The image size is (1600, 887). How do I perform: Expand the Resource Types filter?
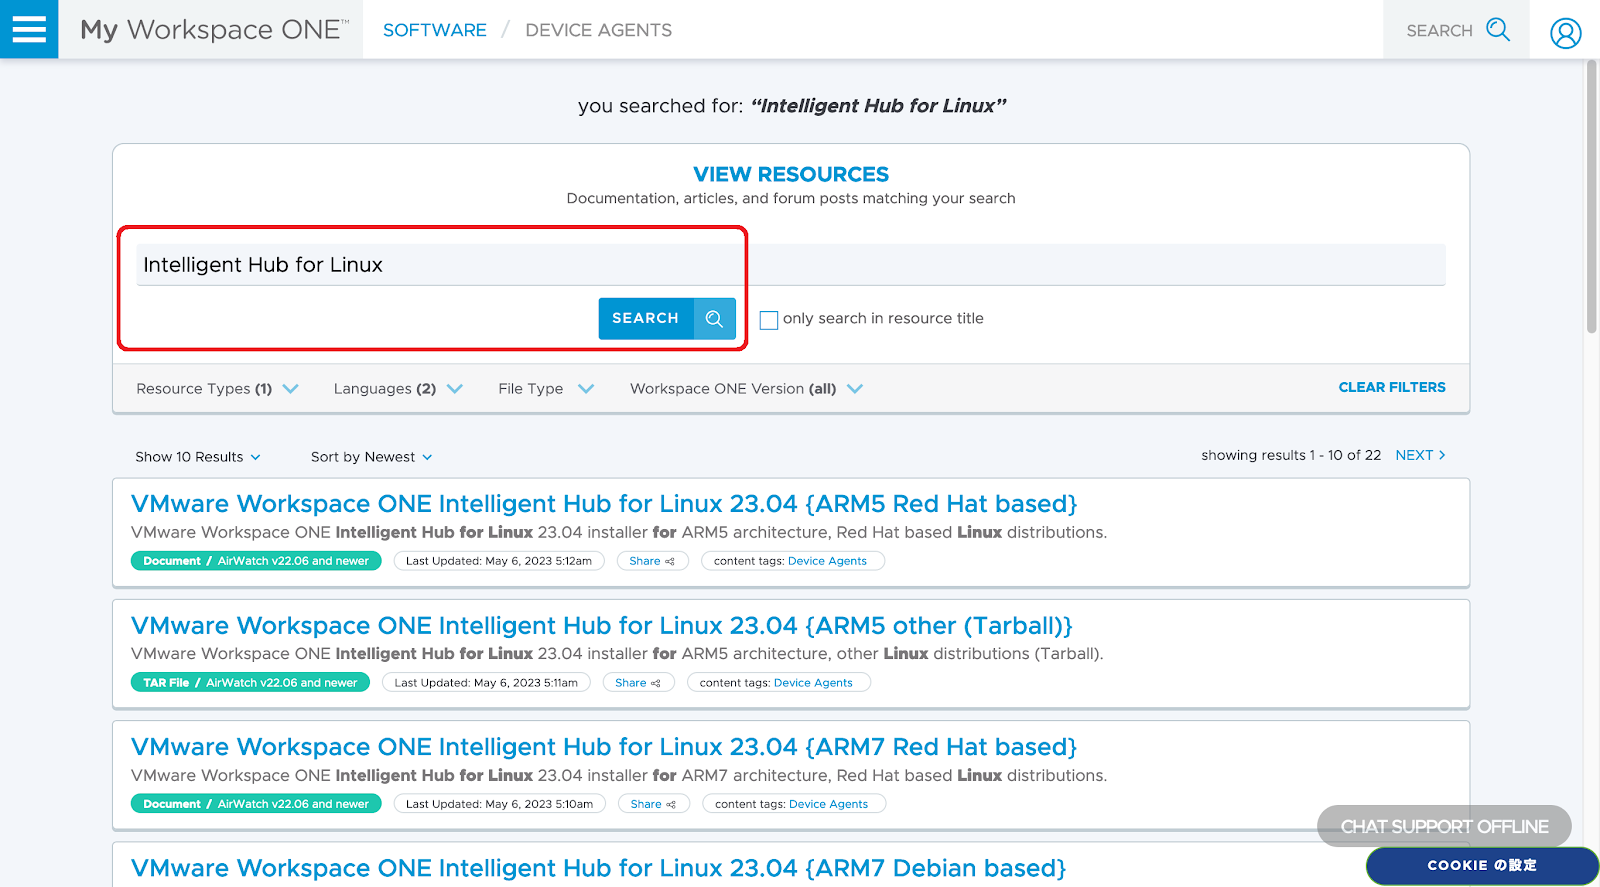tap(217, 389)
